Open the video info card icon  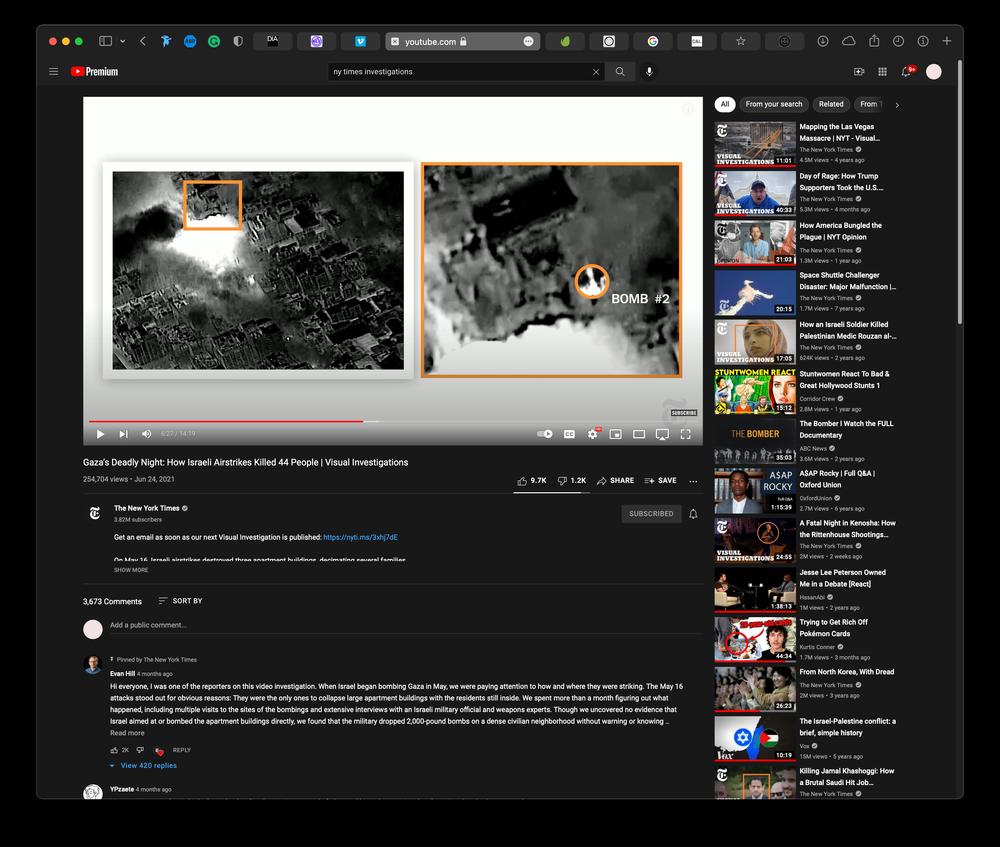(688, 109)
